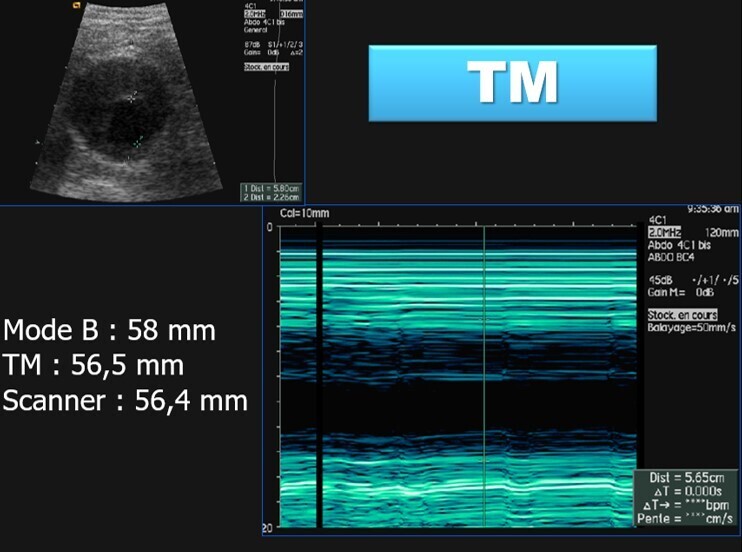This screenshot has height=552, width=742.
Task: Click 'Stock. en cours' in the B-mode panel
Action: [265, 67]
